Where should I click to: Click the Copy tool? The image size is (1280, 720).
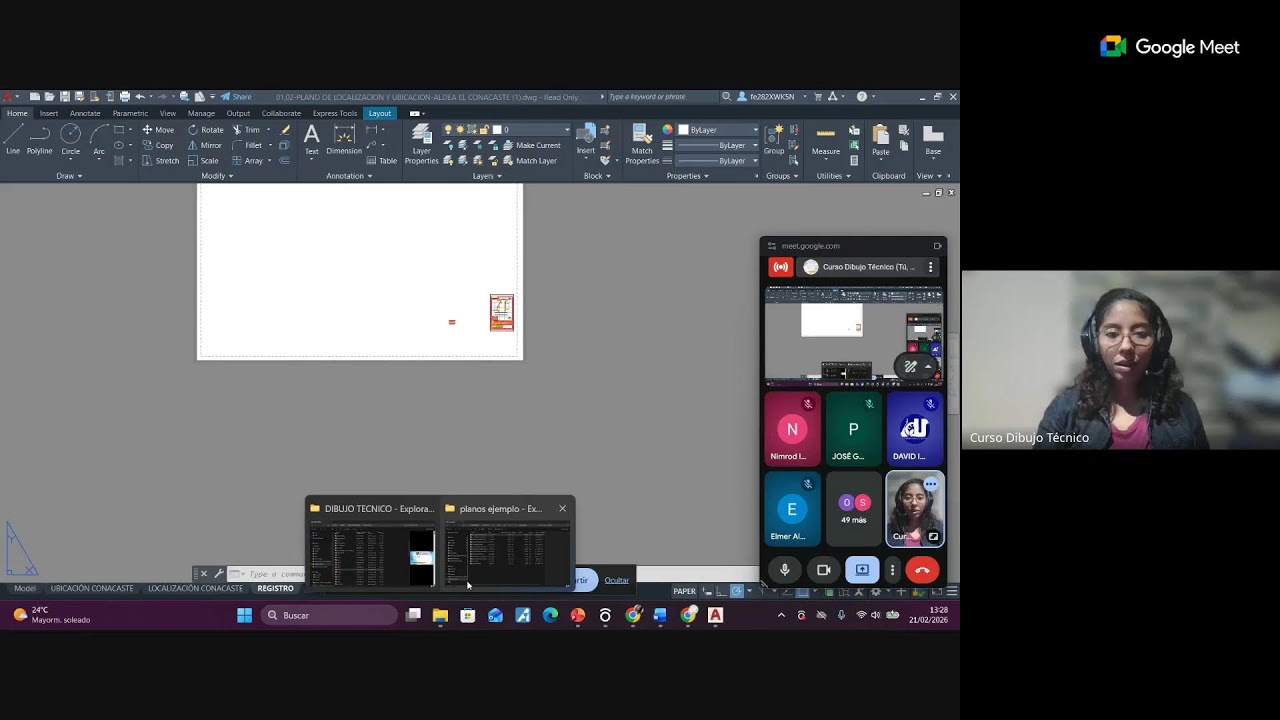click(x=158, y=145)
